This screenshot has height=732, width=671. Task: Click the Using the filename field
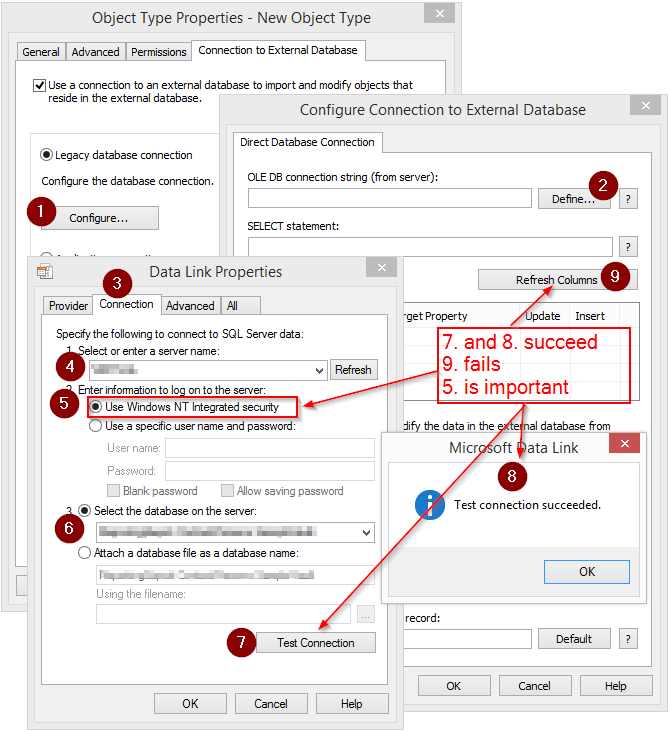click(x=223, y=614)
